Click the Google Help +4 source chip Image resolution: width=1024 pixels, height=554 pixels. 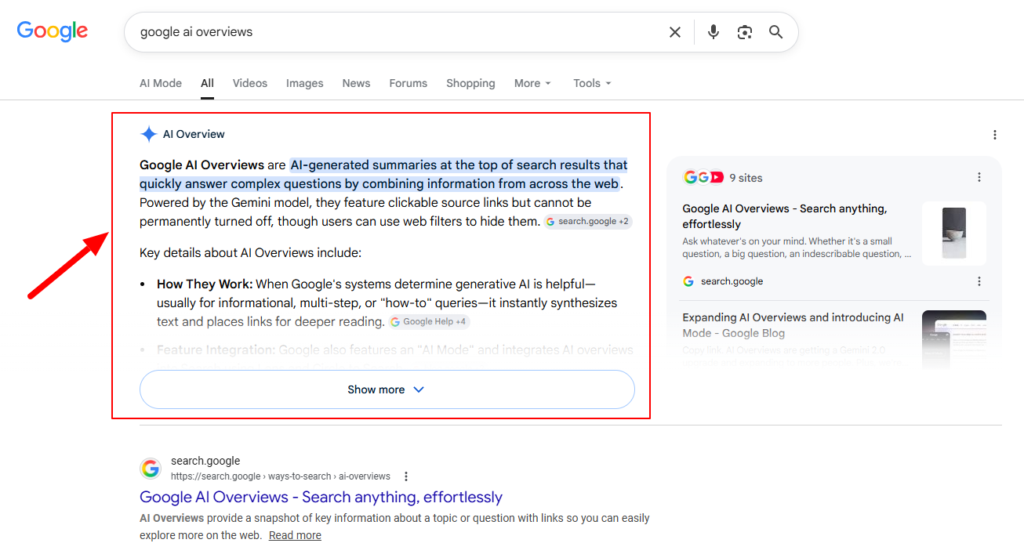(x=429, y=321)
